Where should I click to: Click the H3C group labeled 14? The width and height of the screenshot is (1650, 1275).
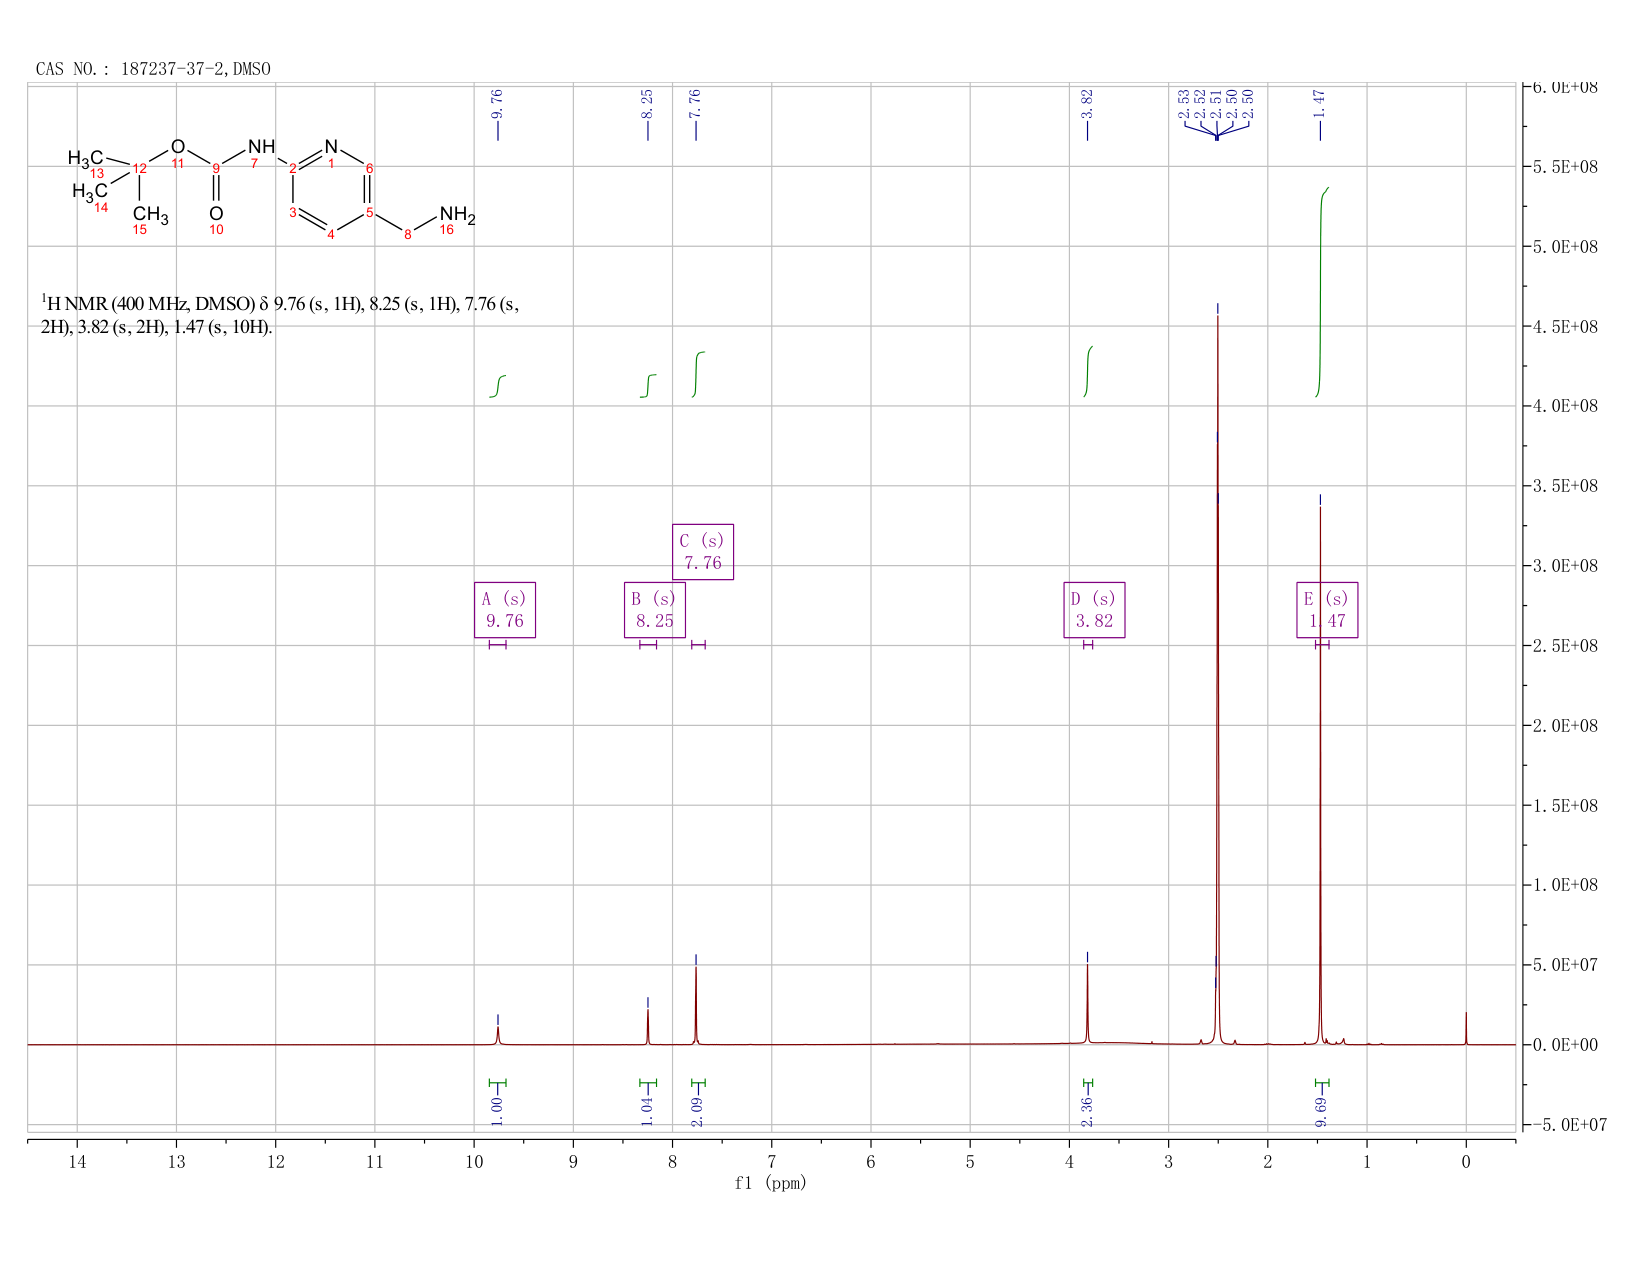(90, 191)
